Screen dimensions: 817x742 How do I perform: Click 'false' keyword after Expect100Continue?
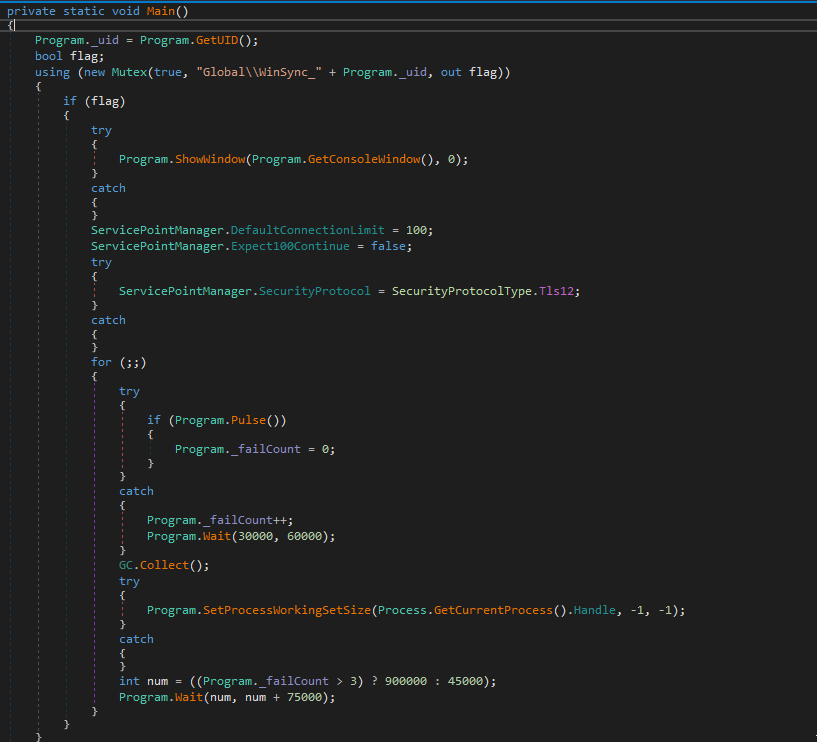pyautogui.click(x=388, y=246)
